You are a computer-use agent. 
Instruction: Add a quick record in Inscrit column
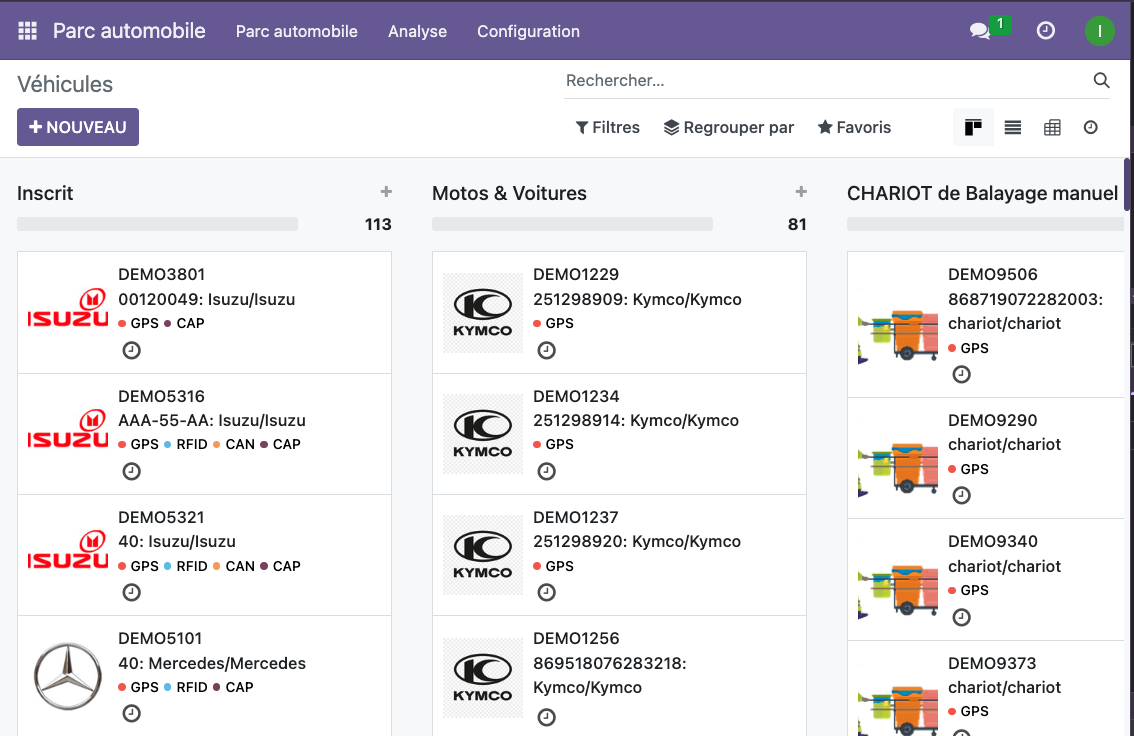point(386,192)
